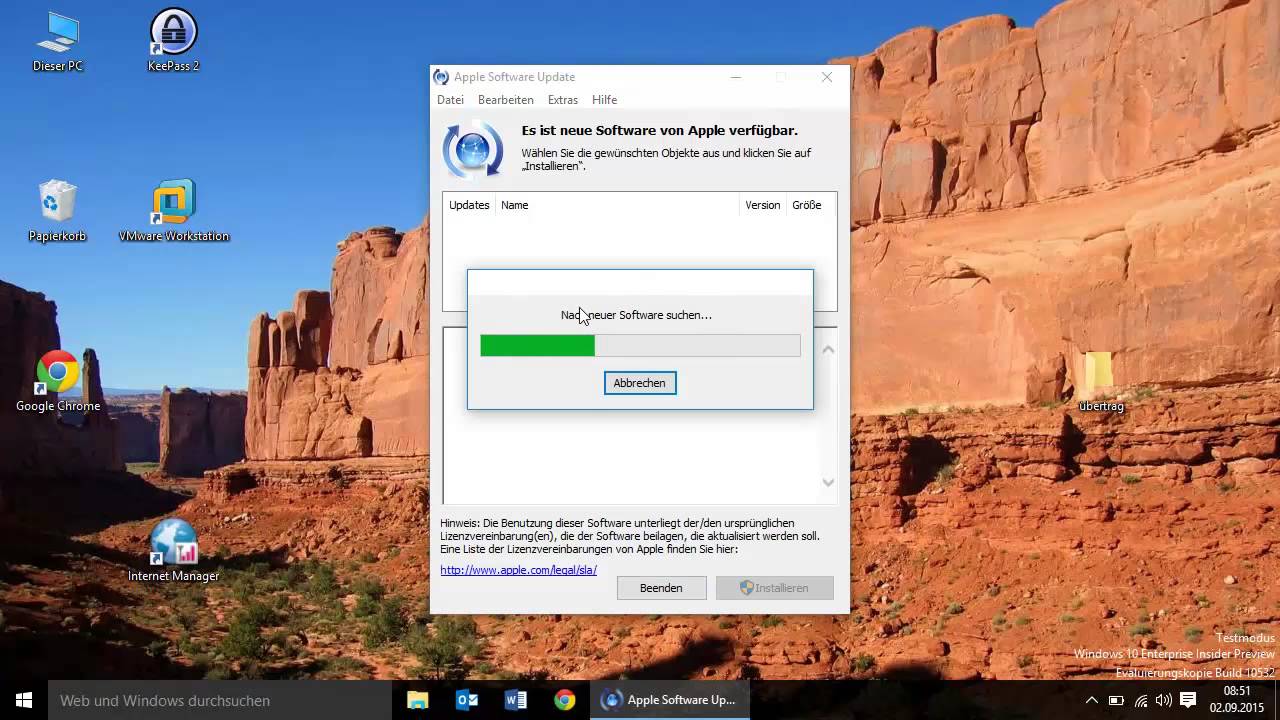Open apple.com/legal/sla link
The width and height of the screenshot is (1280, 720).
[519, 570]
